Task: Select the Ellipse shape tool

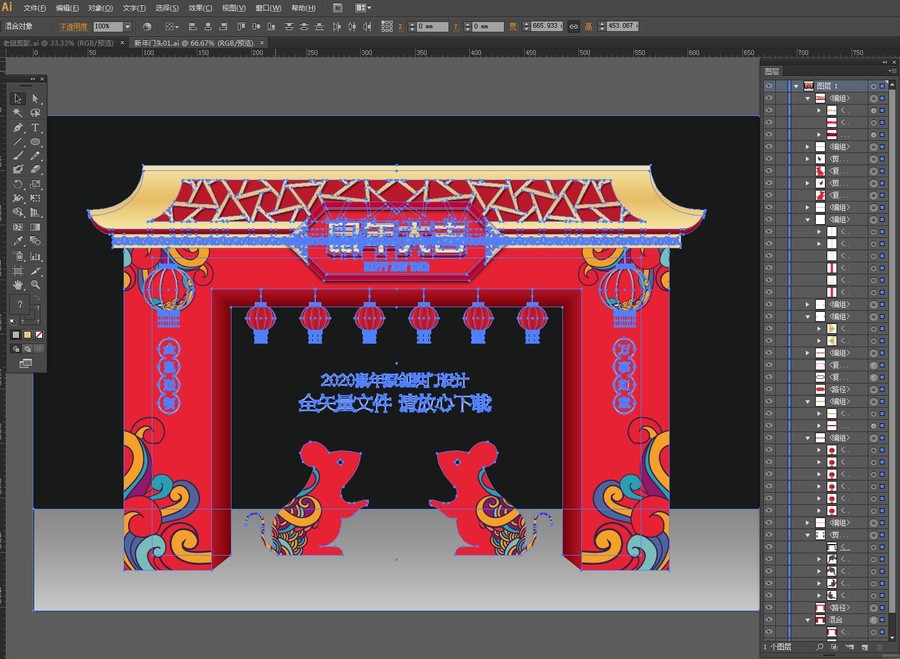Action: pyautogui.click(x=35, y=142)
